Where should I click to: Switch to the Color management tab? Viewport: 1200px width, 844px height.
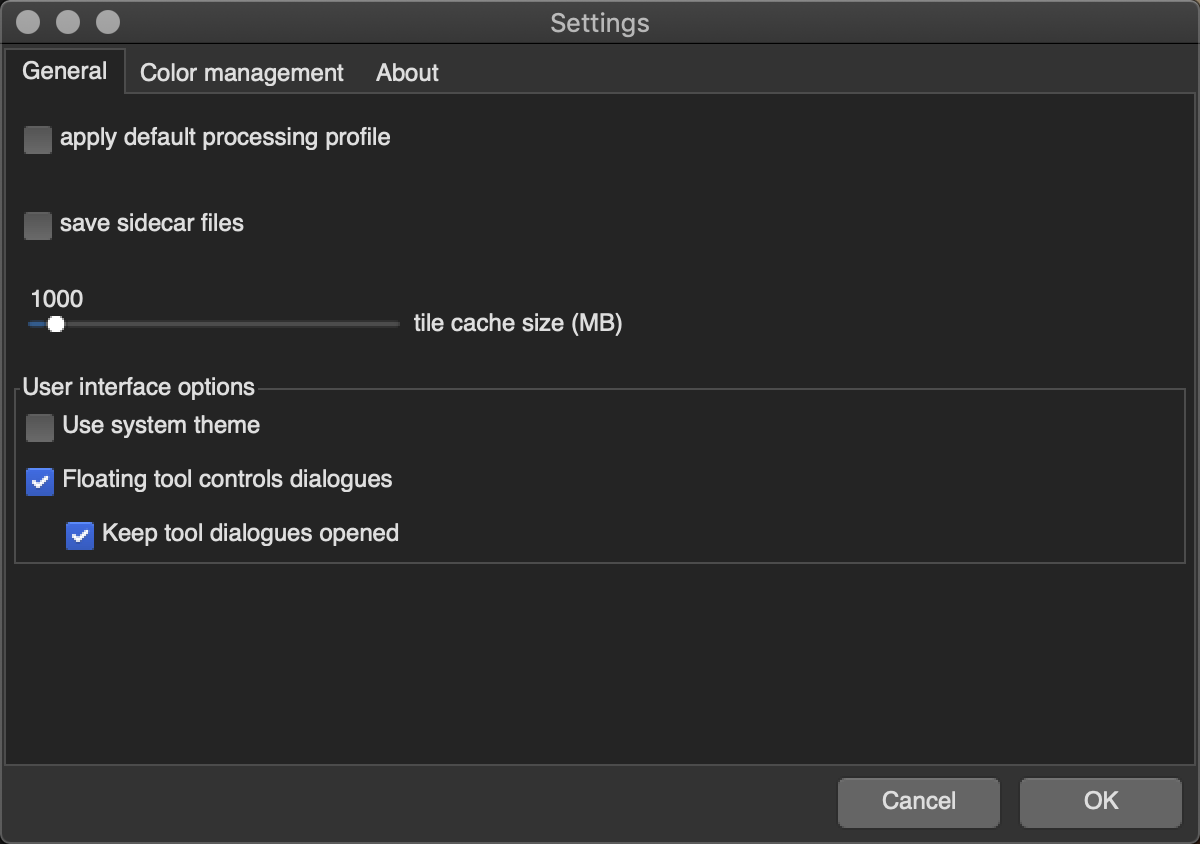241,73
